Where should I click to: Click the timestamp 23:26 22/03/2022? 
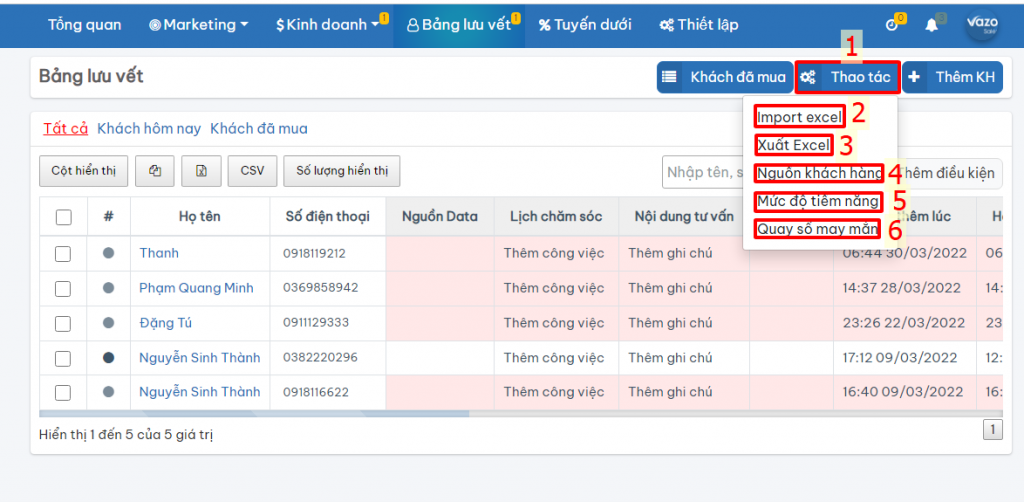[x=904, y=322]
